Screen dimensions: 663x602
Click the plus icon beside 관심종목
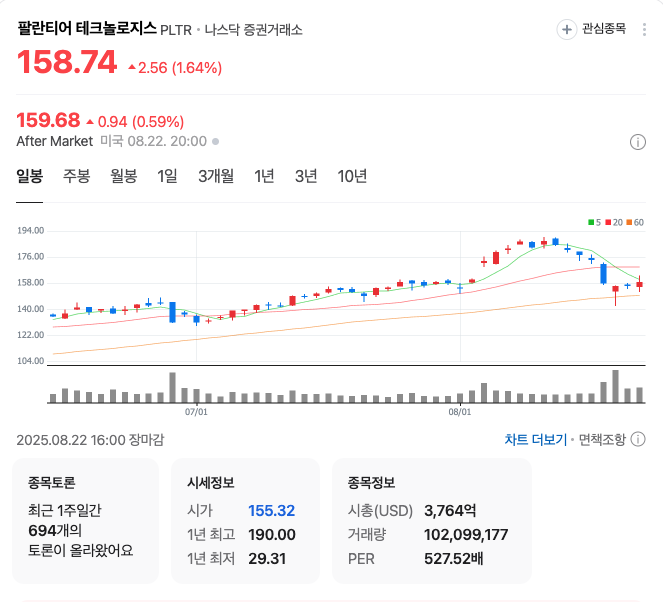click(567, 30)
